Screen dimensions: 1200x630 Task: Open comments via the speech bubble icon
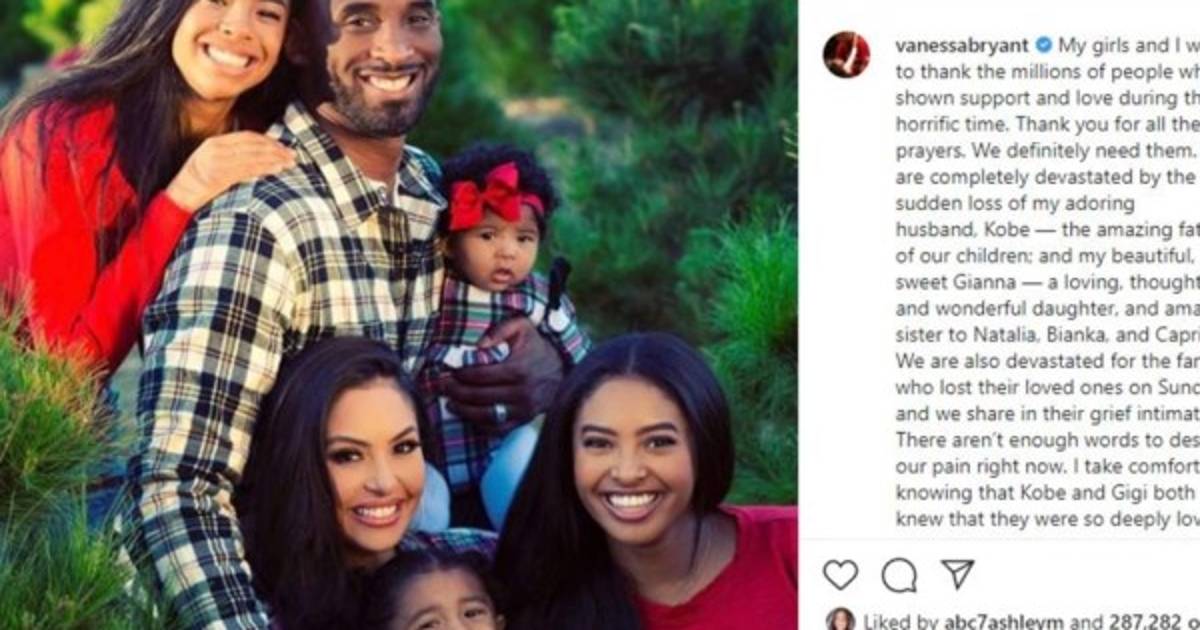click(x=899, y=574)
